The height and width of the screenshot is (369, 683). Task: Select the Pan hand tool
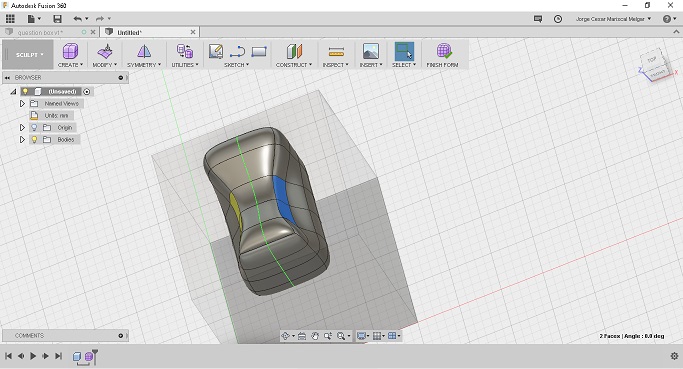pos(315,336)
